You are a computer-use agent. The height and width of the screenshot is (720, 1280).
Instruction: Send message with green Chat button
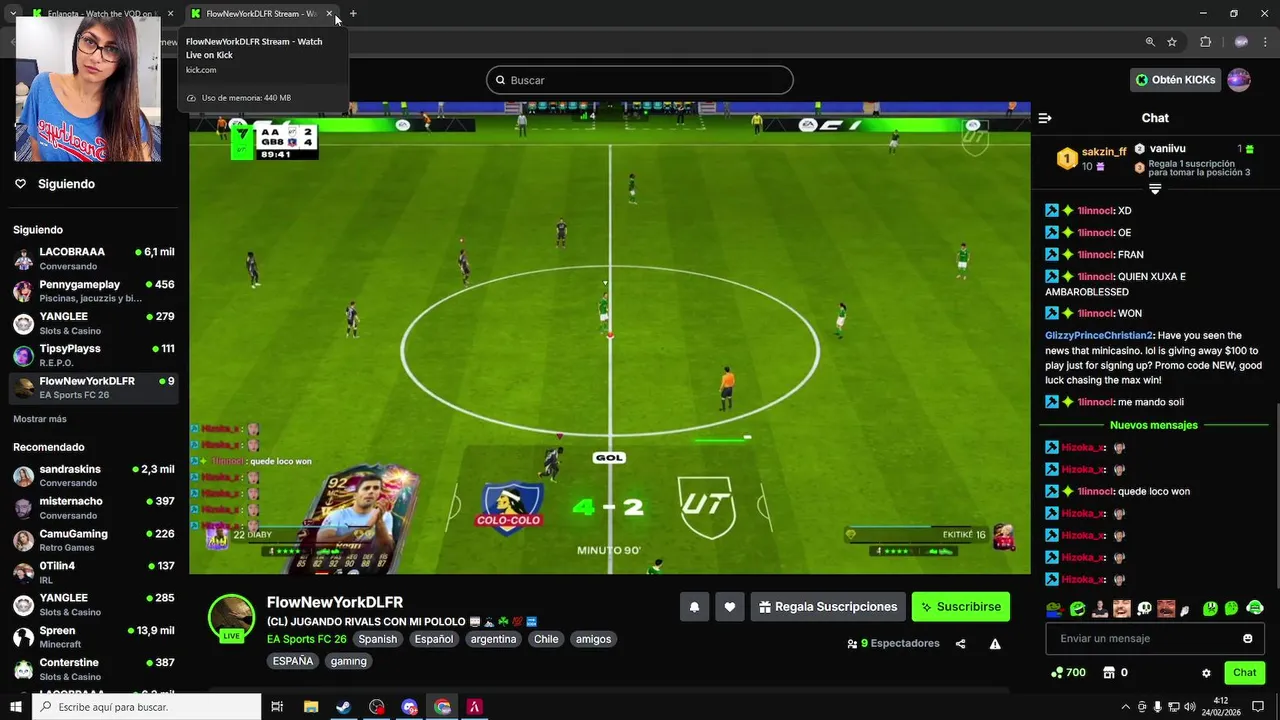1244,673
